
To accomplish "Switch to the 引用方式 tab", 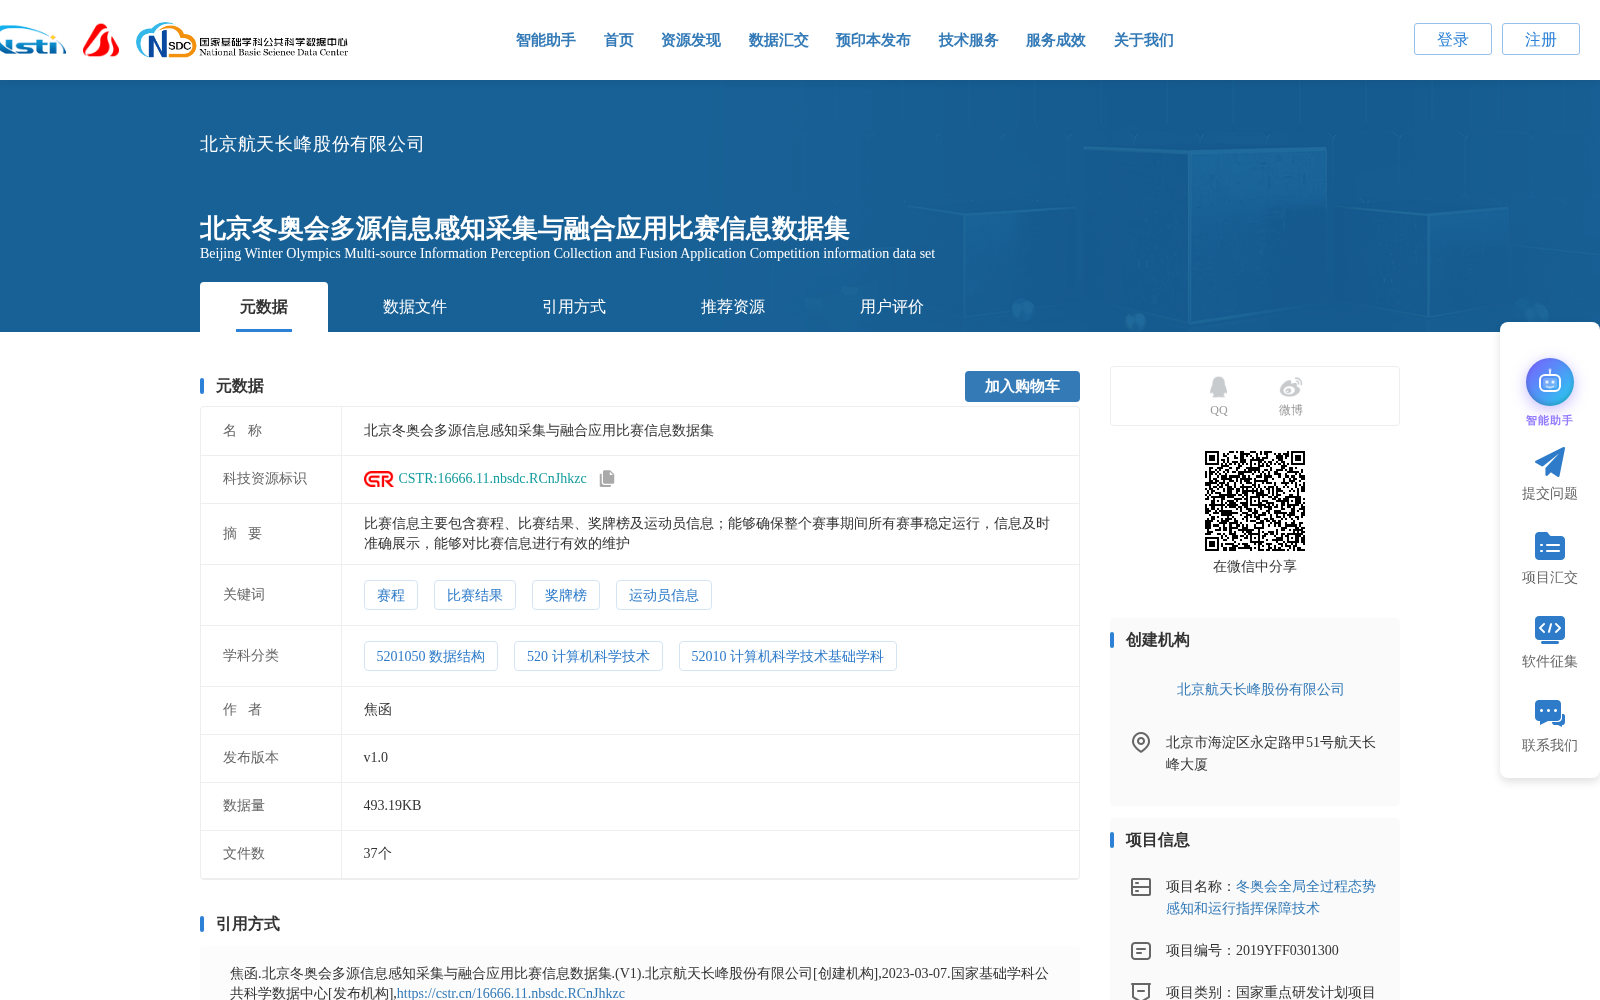I will 574,307.
